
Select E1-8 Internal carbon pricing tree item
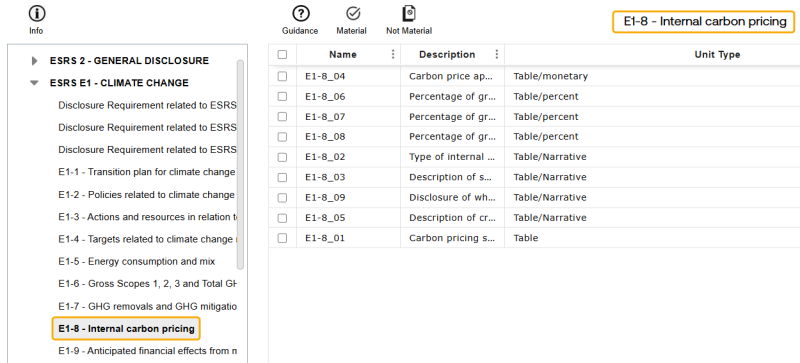pyautogui.click(x=126, y=329)
